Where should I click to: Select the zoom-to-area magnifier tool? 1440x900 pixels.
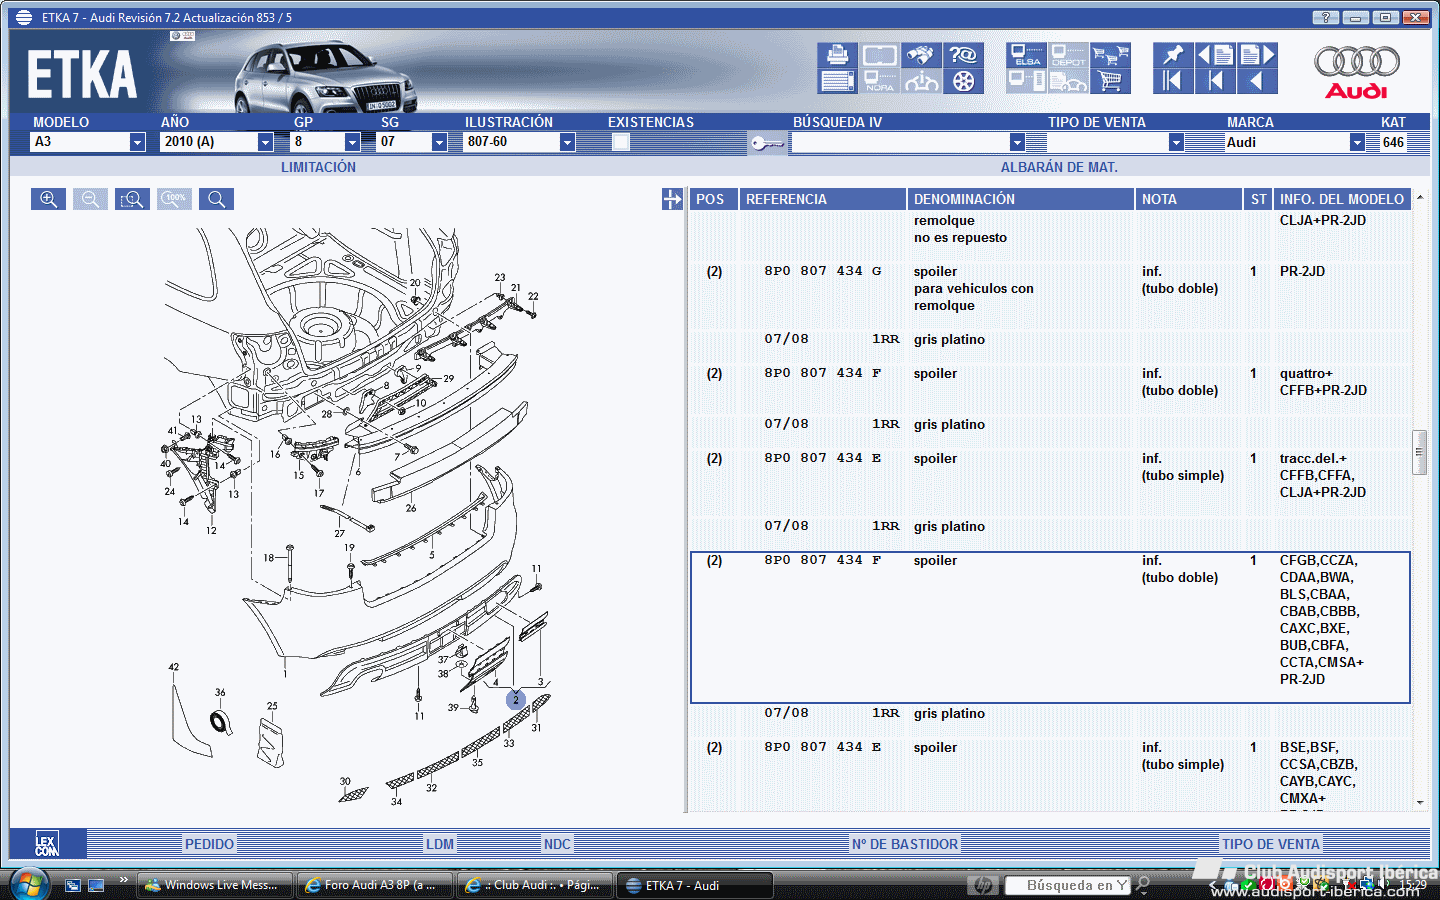click(132, 199)
